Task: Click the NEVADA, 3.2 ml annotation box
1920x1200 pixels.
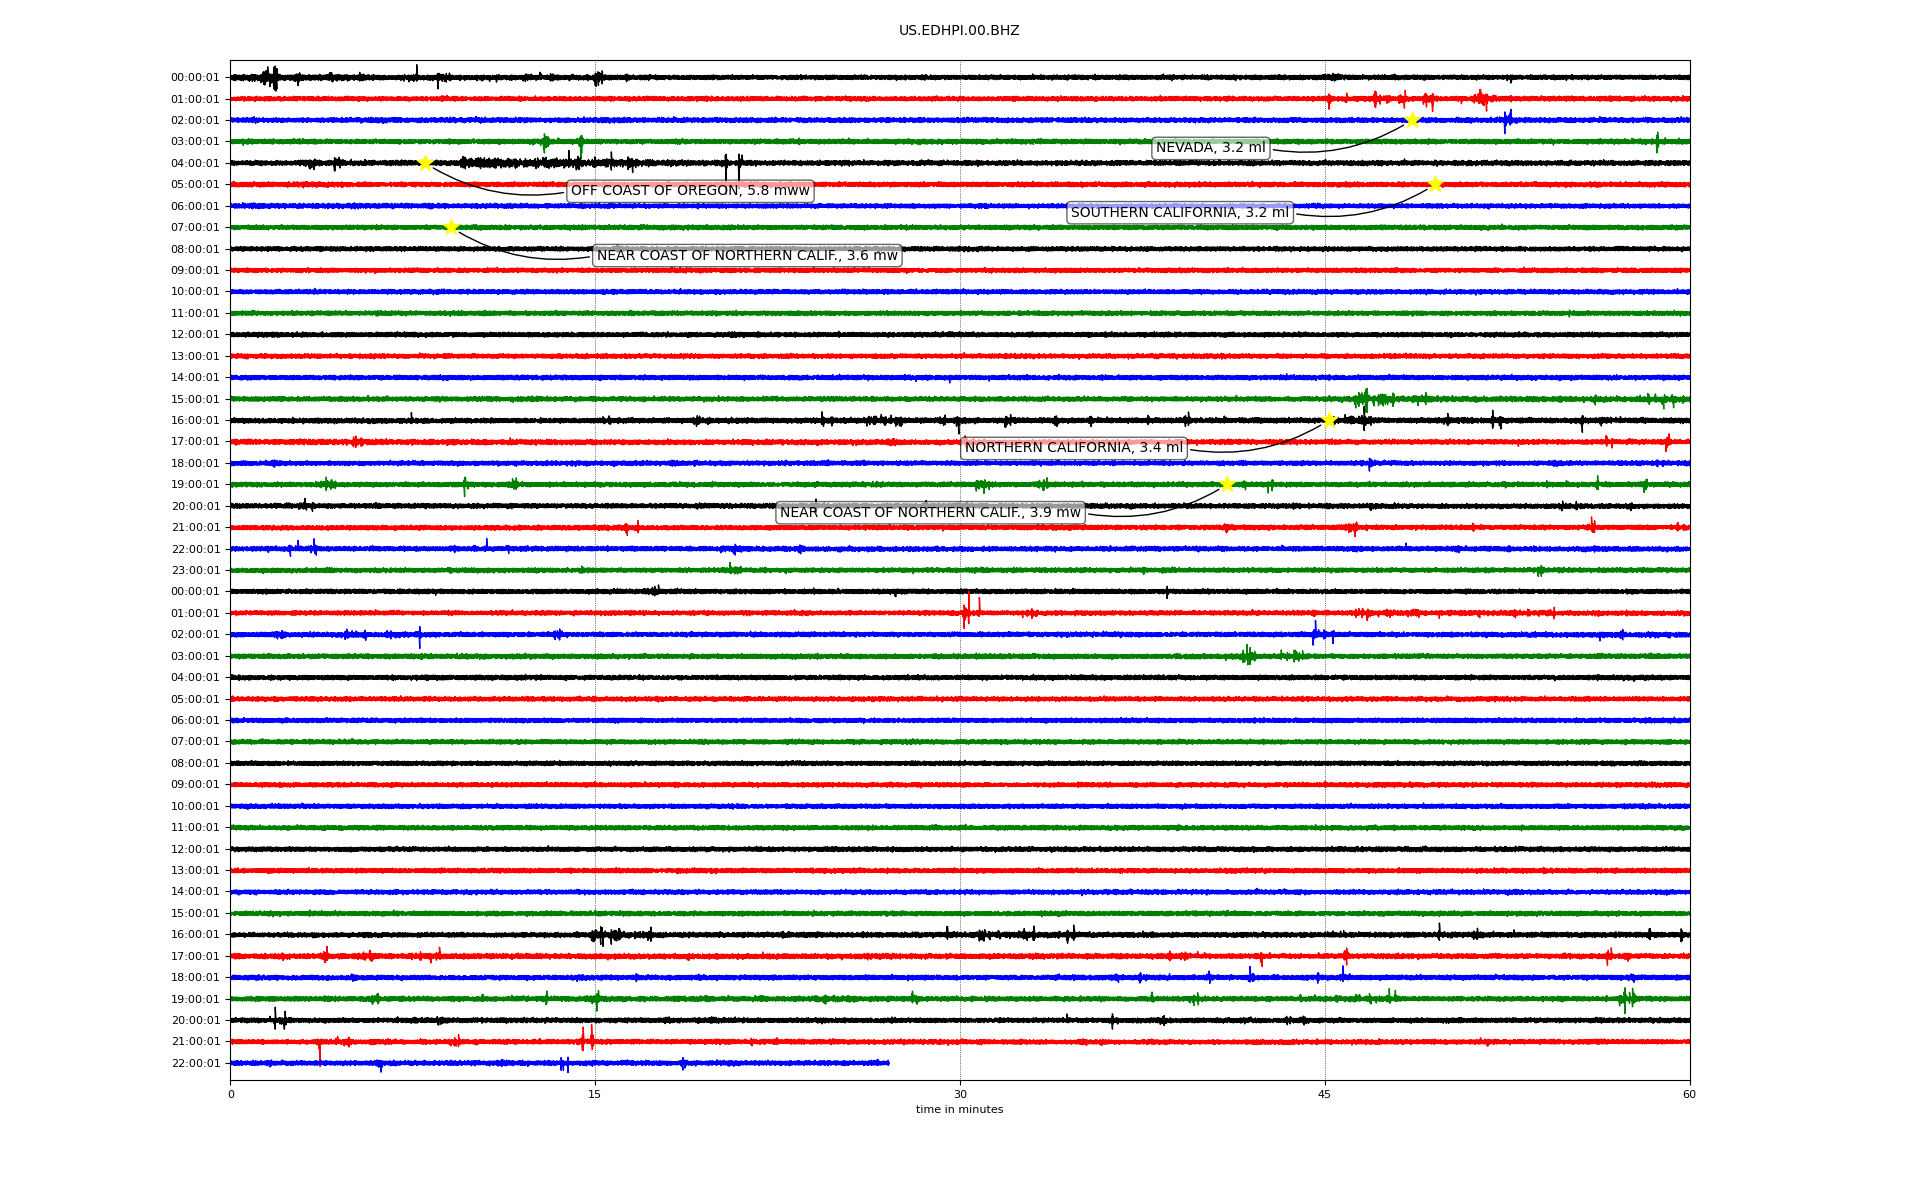Action: tap(1210, 148)
